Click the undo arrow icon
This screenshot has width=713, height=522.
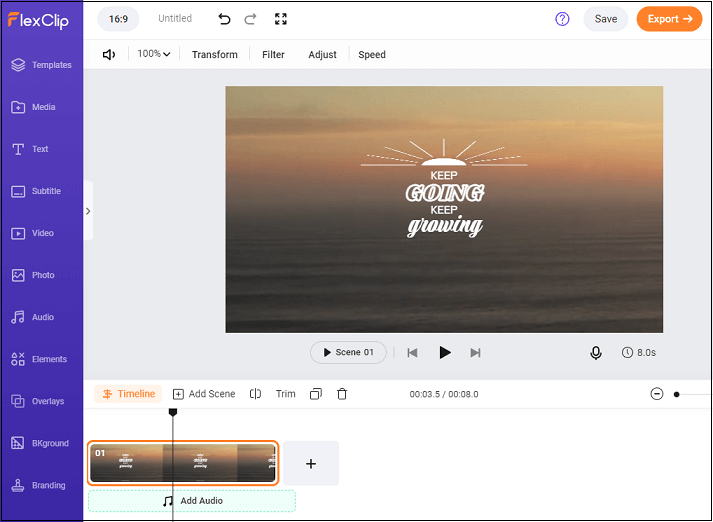[225, 19]
